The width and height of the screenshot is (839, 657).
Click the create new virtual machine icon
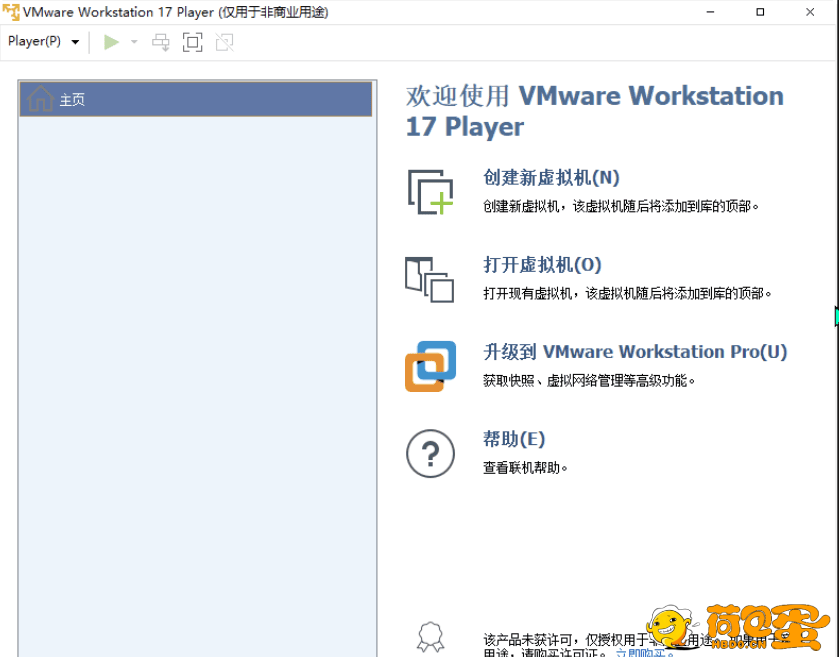tap(430, 192)
